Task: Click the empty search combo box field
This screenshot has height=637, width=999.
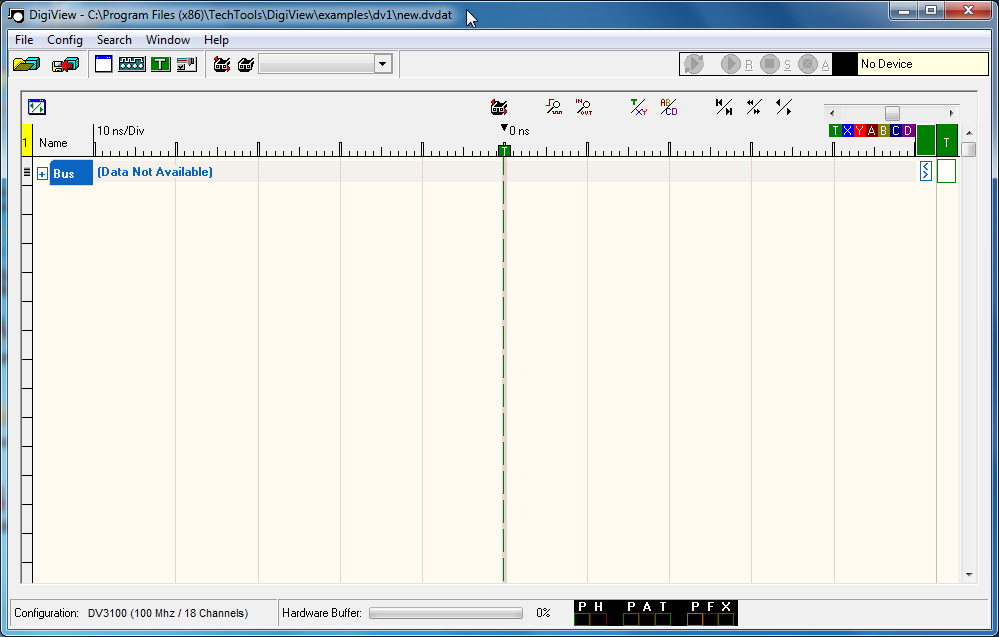Action: click(x=317, y=64)
